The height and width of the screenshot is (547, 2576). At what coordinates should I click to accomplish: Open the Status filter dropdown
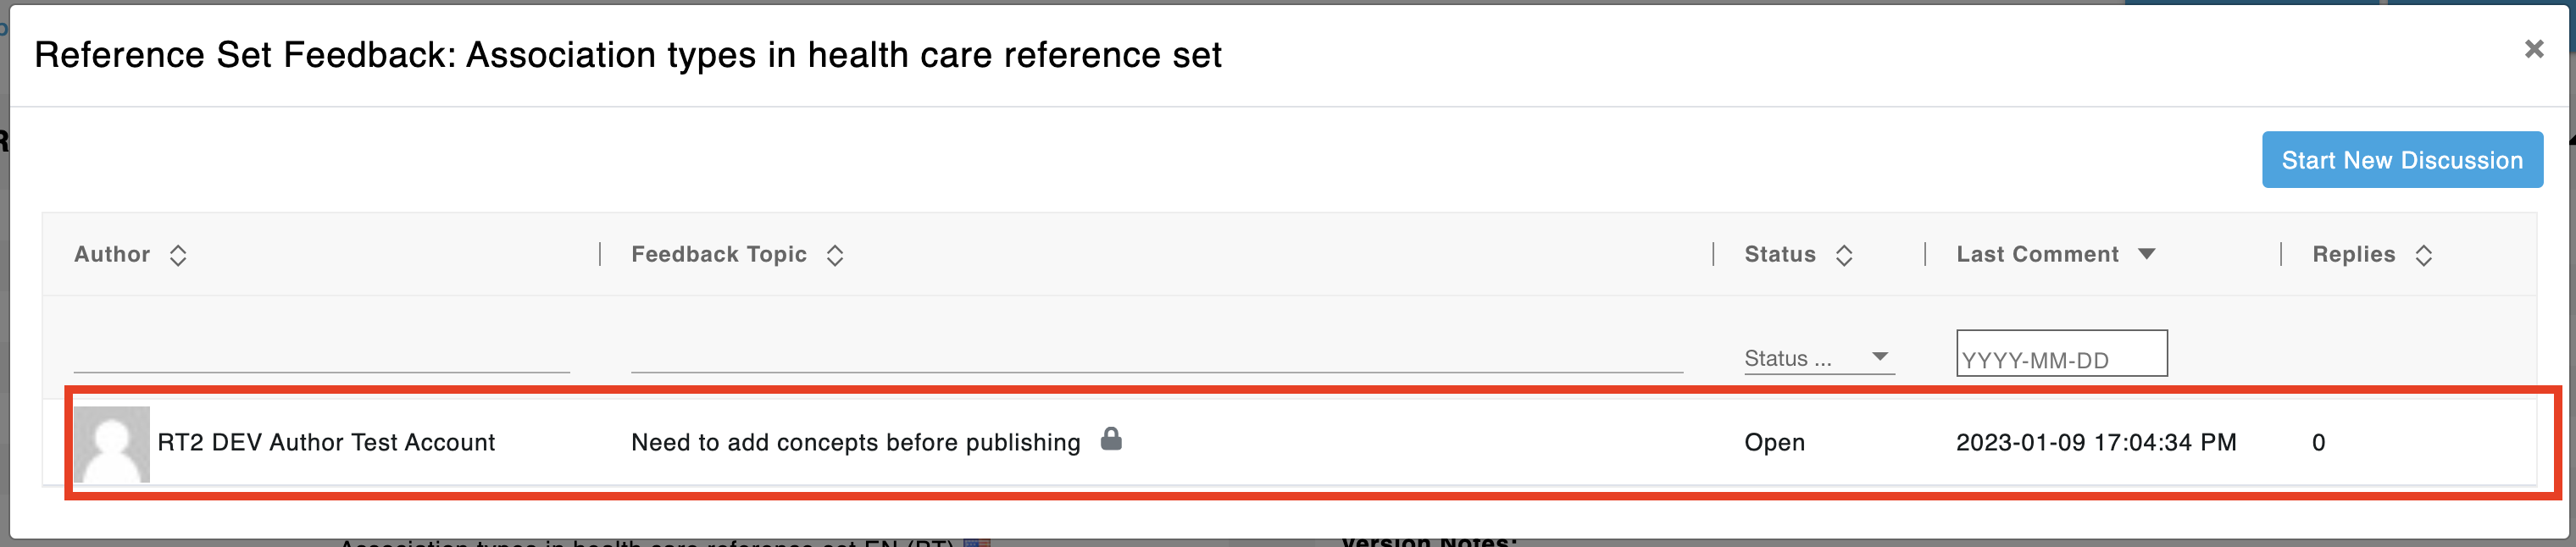[1818, 358]
